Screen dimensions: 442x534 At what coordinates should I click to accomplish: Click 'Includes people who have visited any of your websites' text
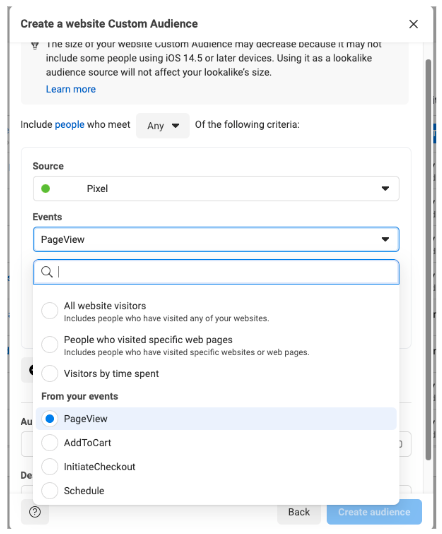tap(166, 318)
